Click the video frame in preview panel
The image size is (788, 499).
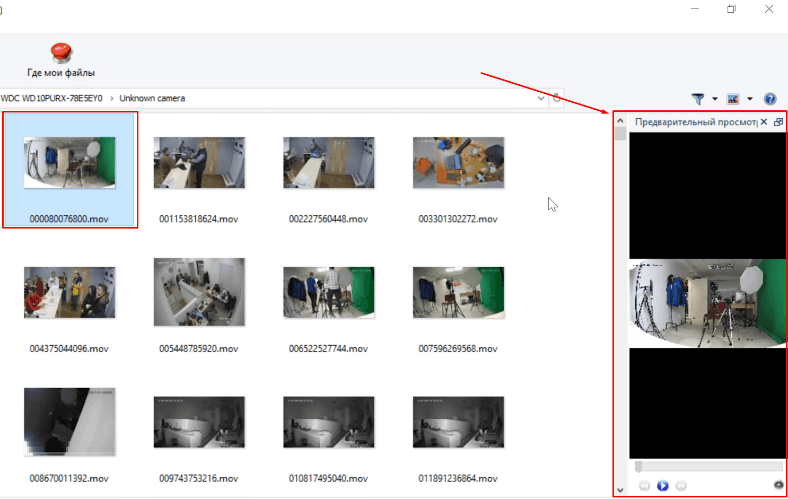pyautogui.click(x=707, y=303)
